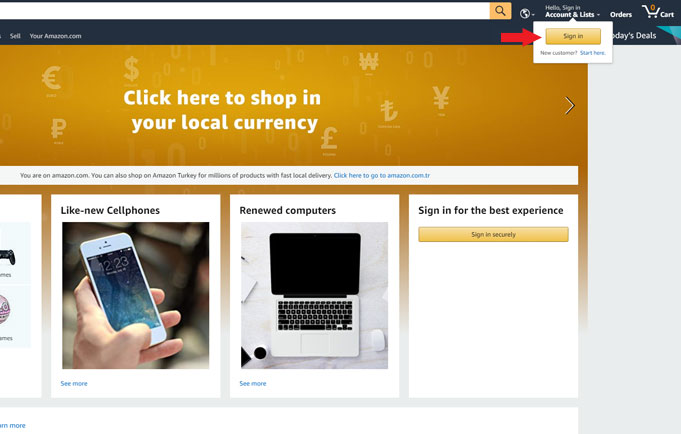Click here to go to amazon.com.tr link
The height and width of the screenshot is (434, 681).
point(382,176)
